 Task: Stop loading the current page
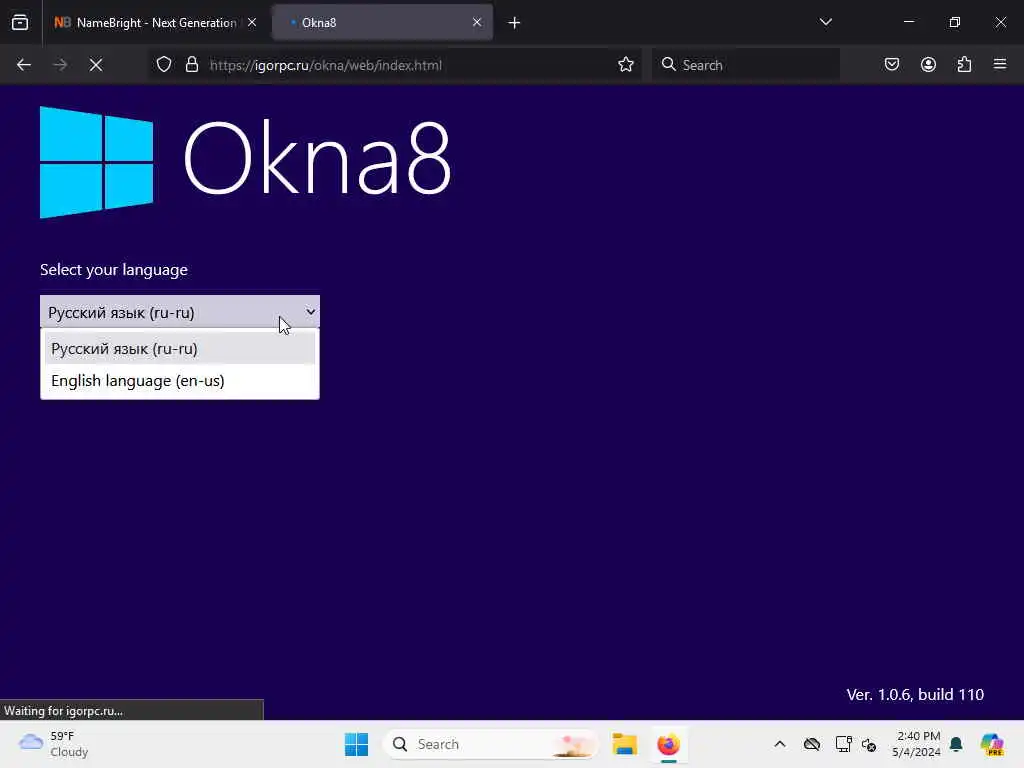pyautogui.click(x=96, y=65)
